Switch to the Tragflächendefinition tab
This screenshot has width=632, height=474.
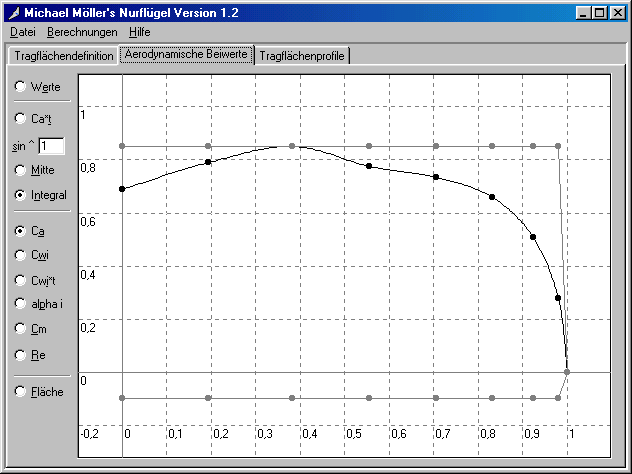(63, 56)
